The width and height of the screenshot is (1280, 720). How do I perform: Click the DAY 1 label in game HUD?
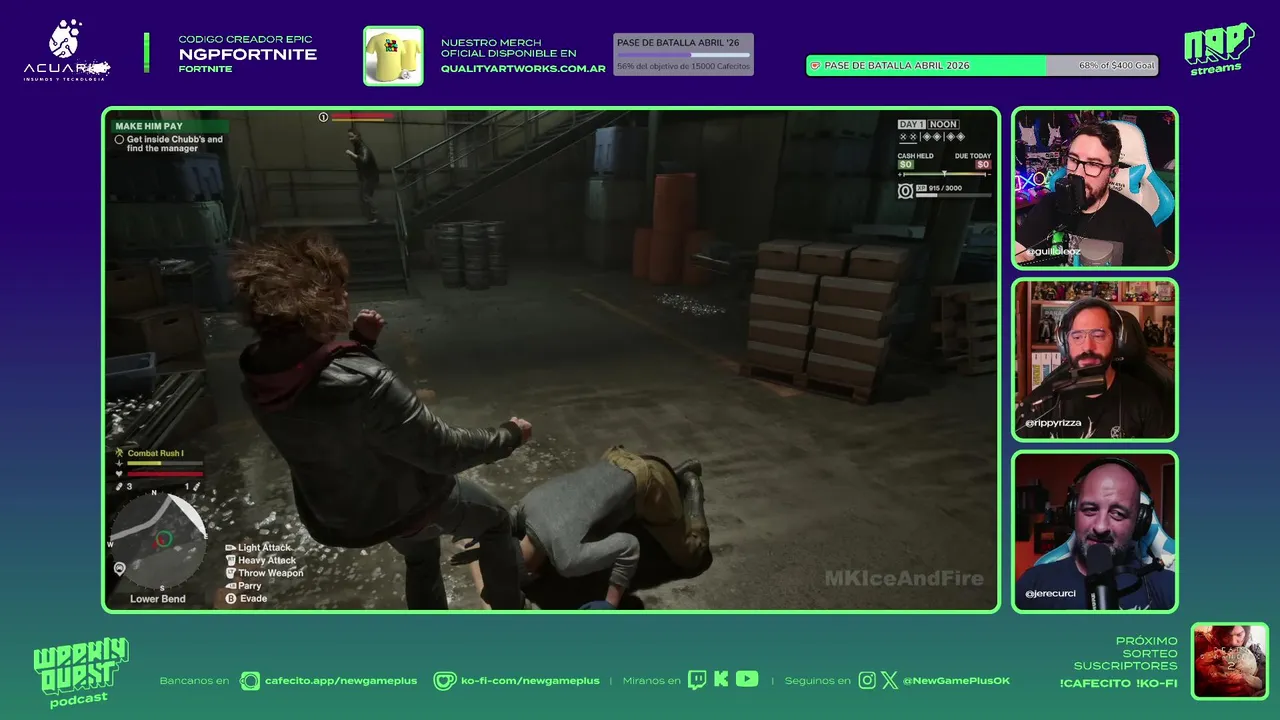[912, 124]
